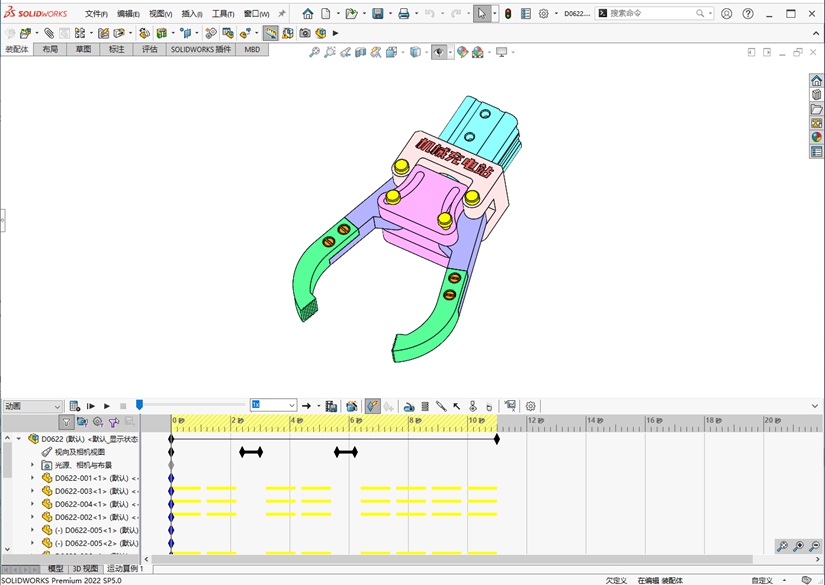This screenshot has width=825, height=585.
Task: Play the animation from start
Action: pyautogui.click(x=91, y=406)
